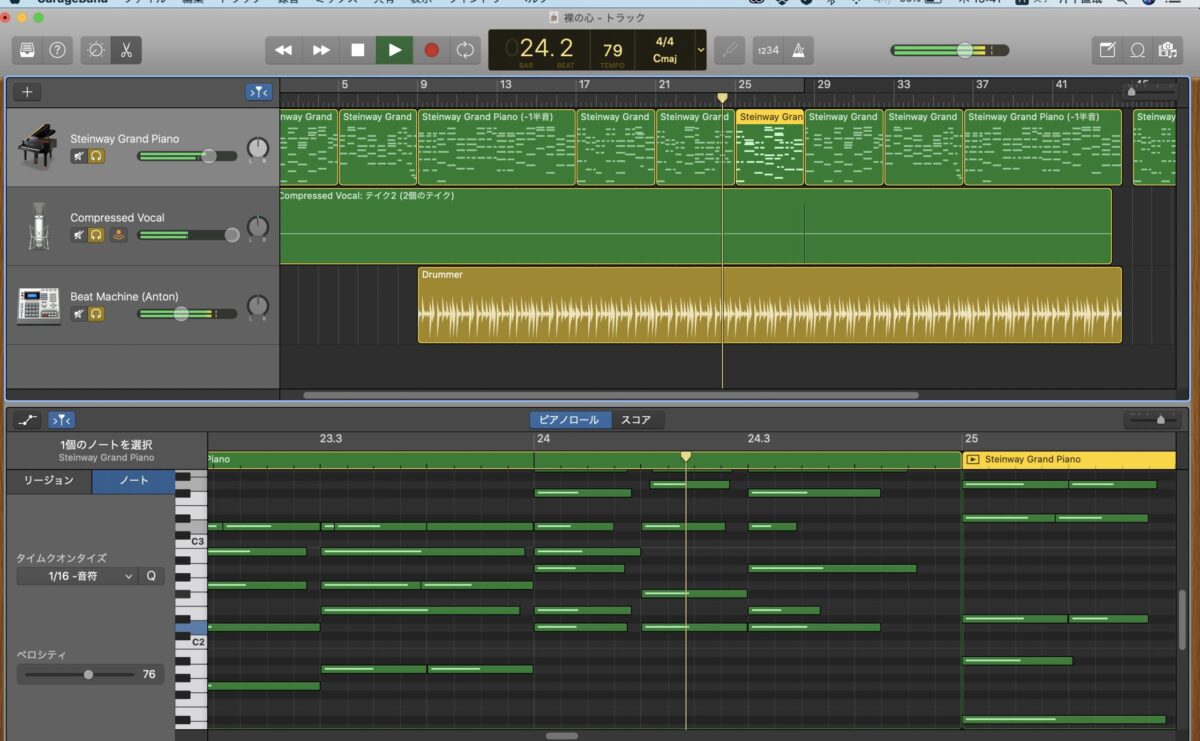Viewport: 1200px width, 741px height.
Task: Expand the LCD display mode arrow
Action: click(701, 50)
